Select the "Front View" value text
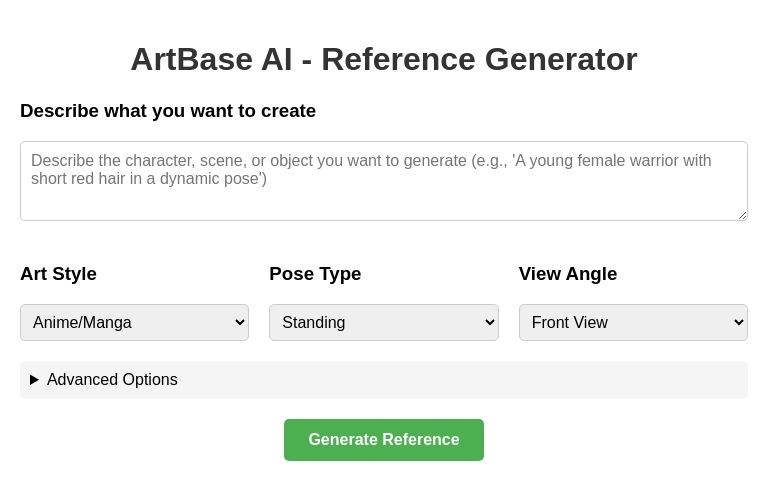Image resolution: width=768 pixels, height=480 pixels. [570, 322]
